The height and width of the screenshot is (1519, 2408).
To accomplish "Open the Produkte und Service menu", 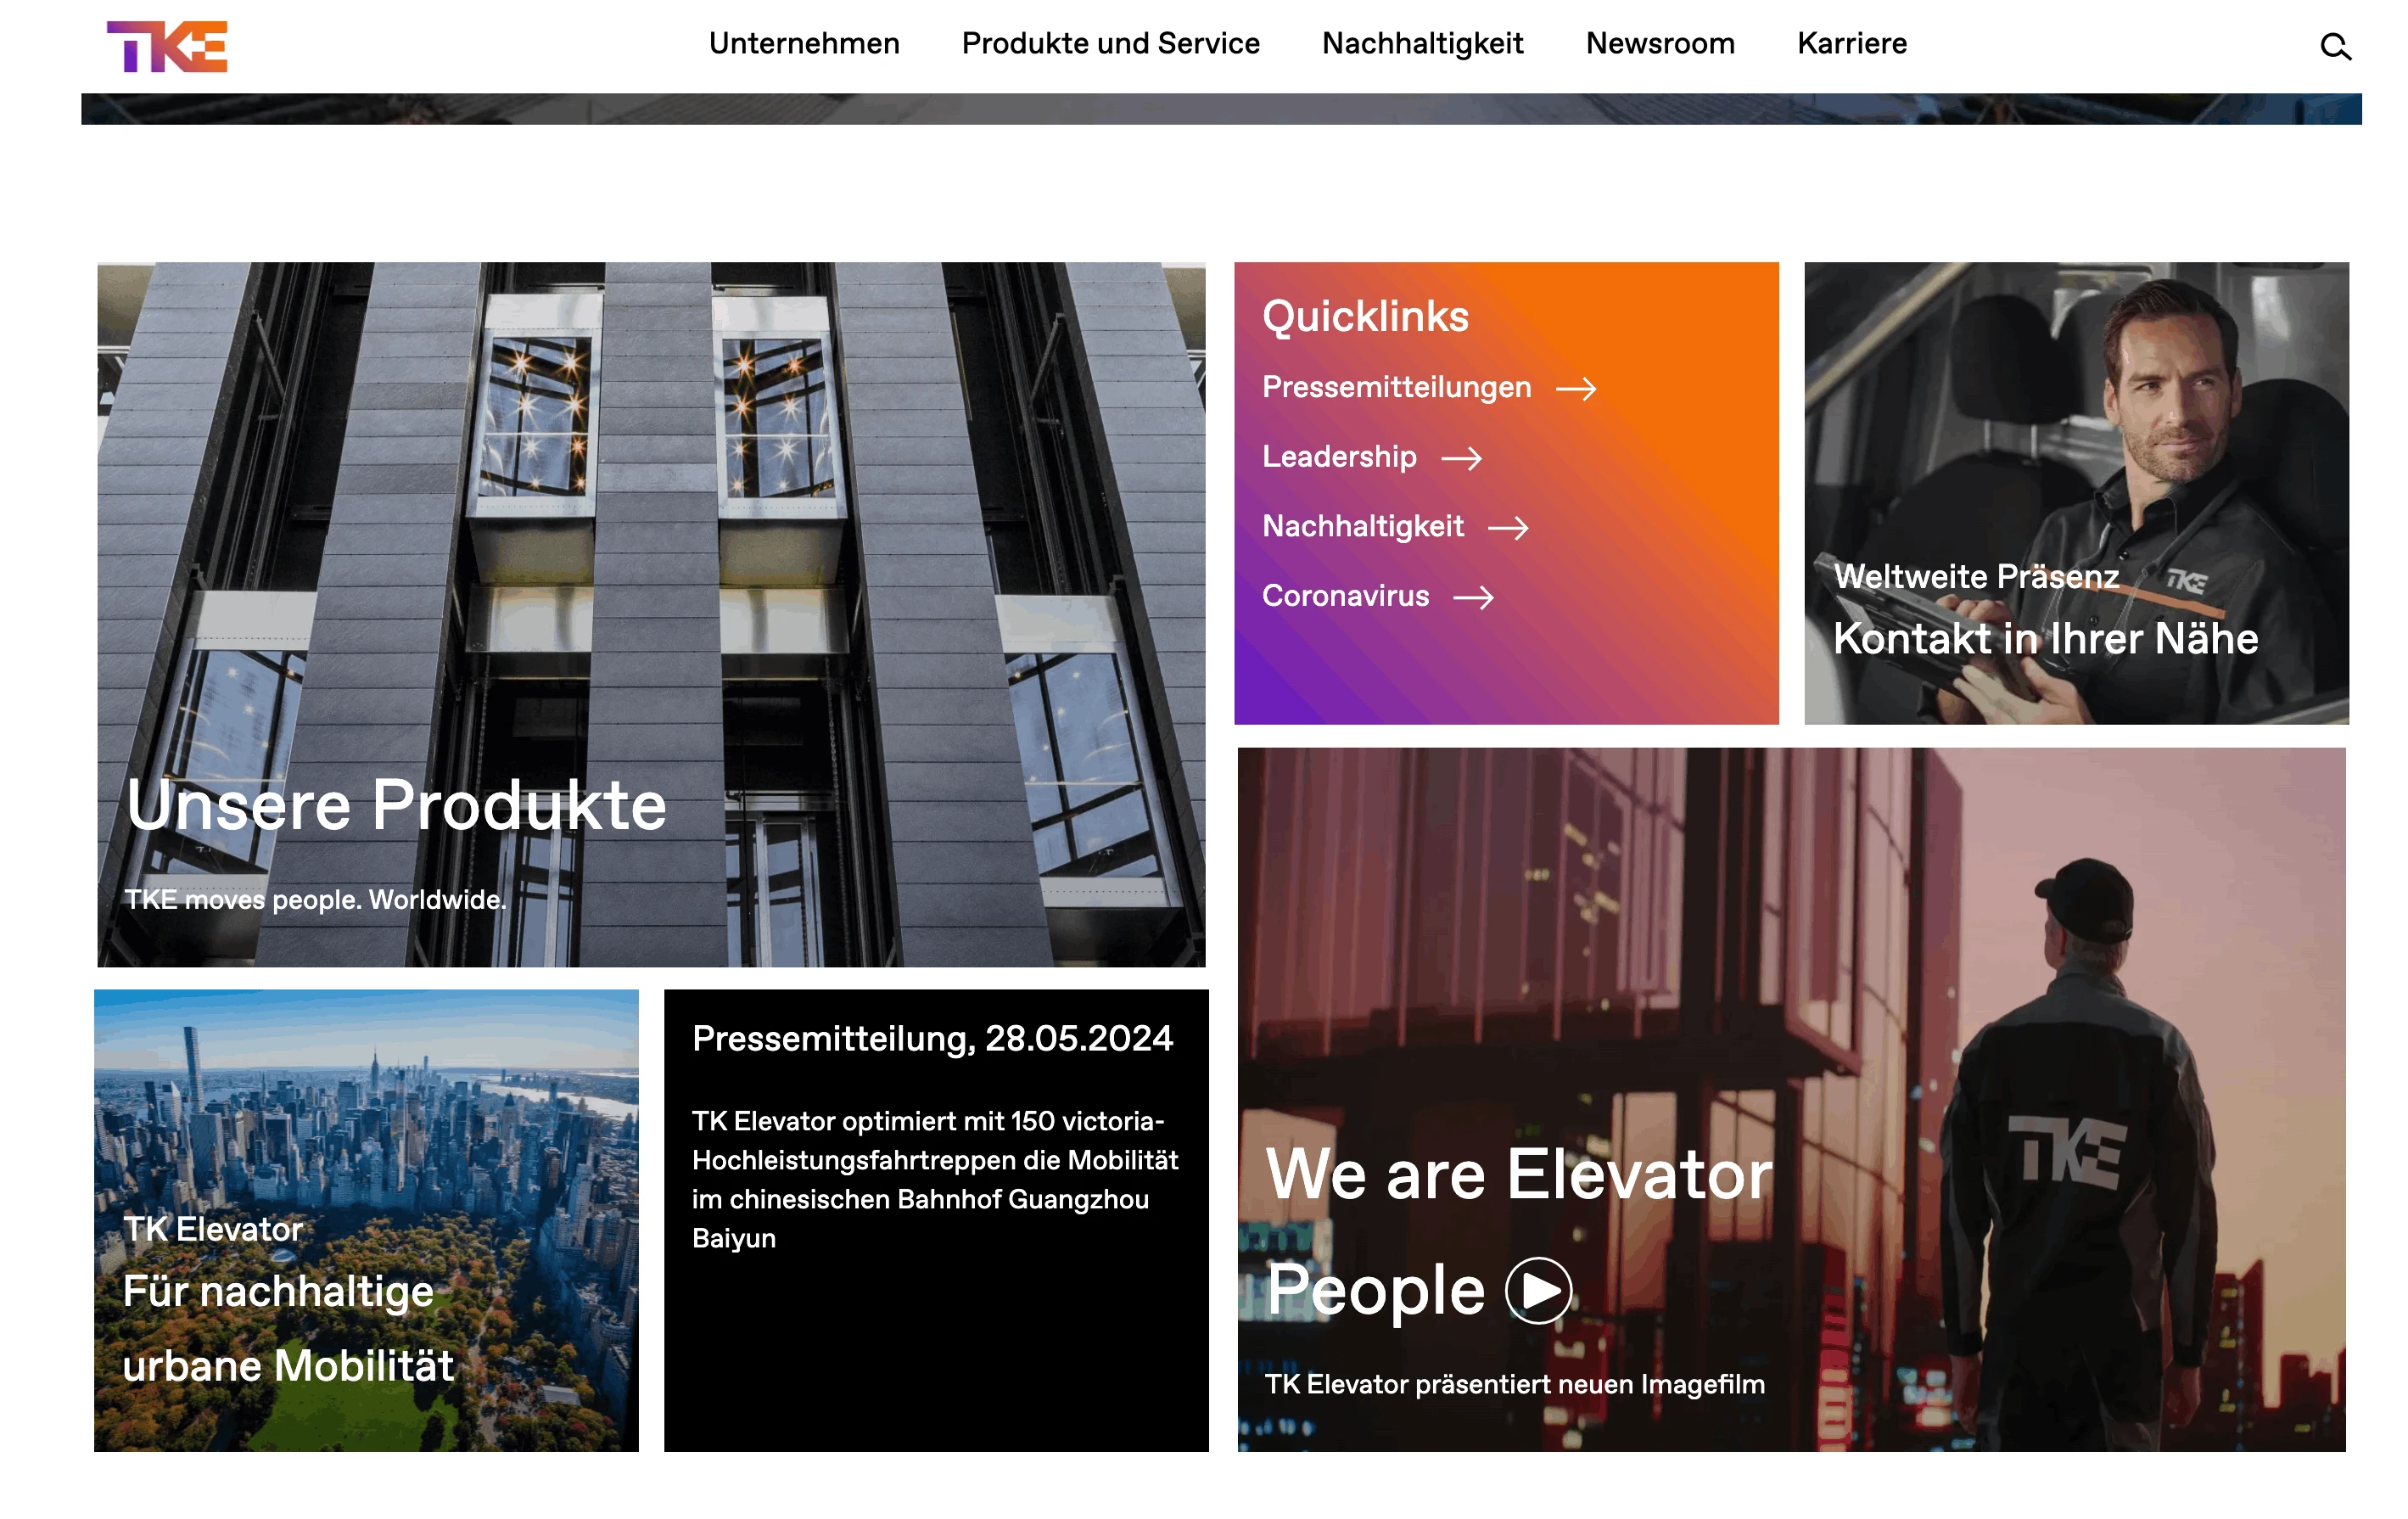I will point(1110,44).
